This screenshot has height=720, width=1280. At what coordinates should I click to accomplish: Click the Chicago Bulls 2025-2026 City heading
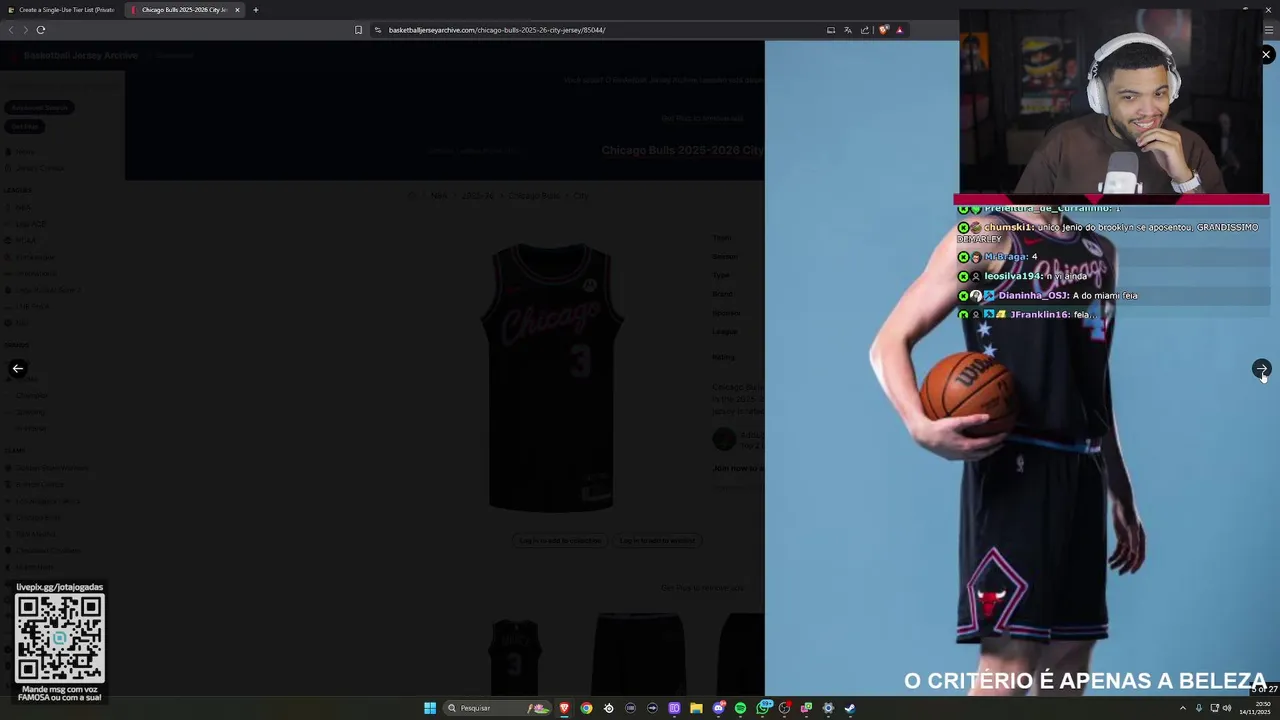[682, 151]
